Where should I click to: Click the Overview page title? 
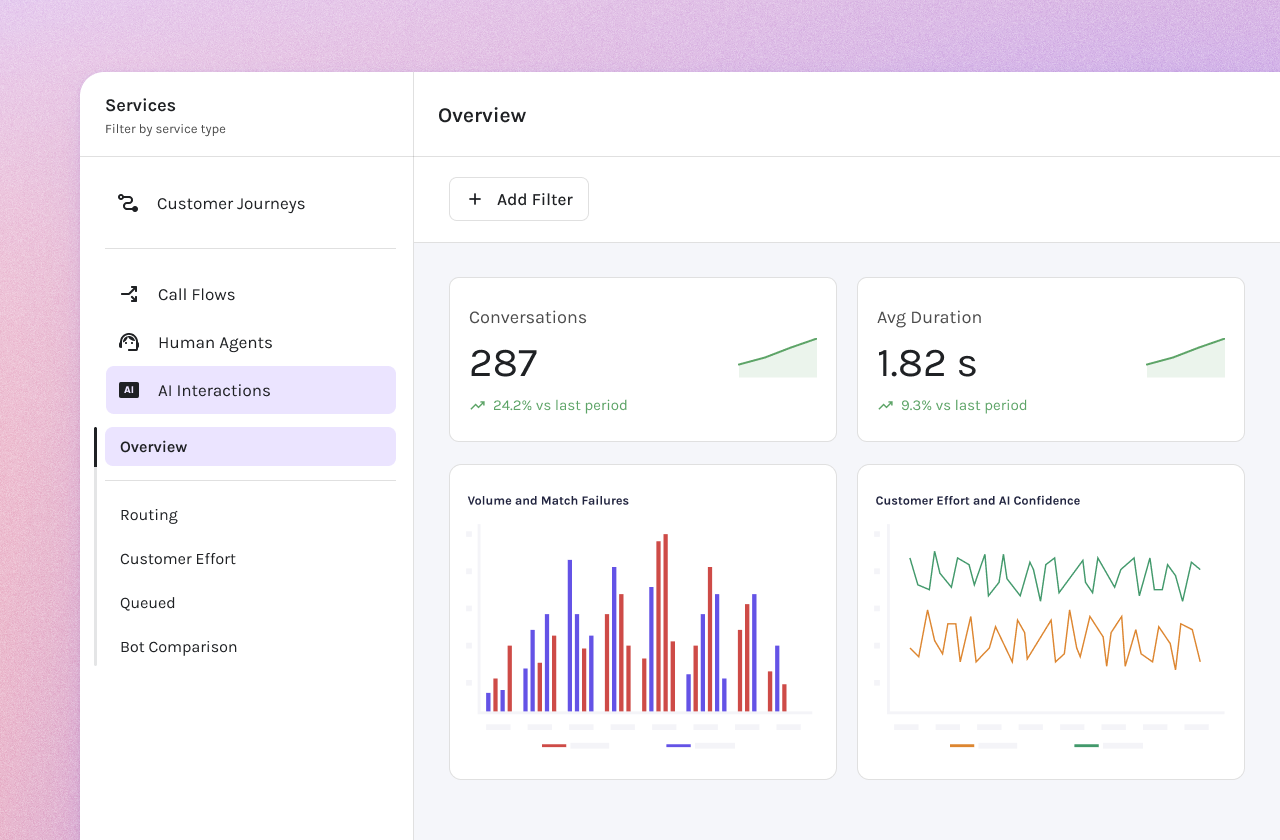coord(482,115)
